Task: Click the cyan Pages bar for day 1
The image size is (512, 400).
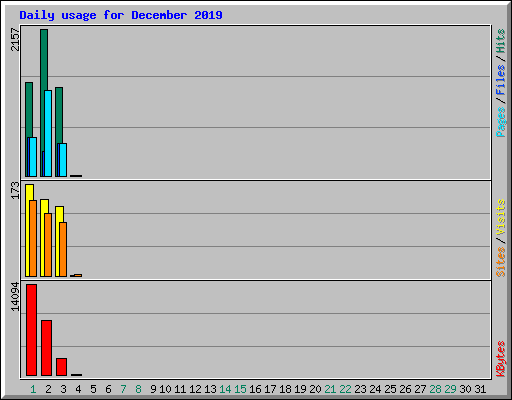Action: point(33,157)
